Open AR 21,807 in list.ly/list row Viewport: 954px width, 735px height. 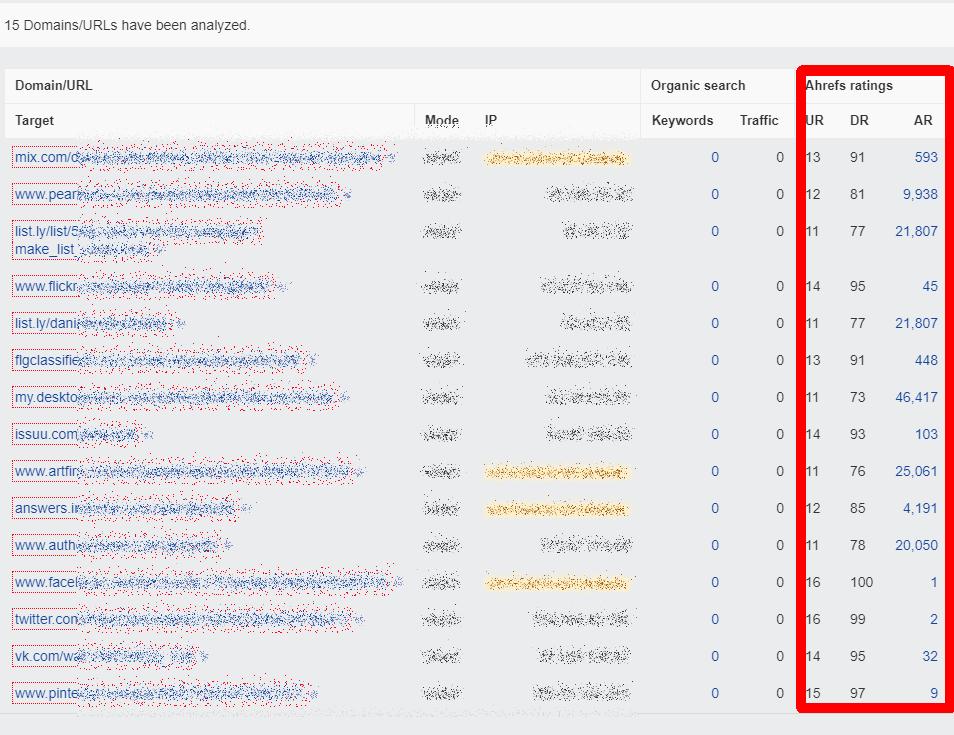916,232
